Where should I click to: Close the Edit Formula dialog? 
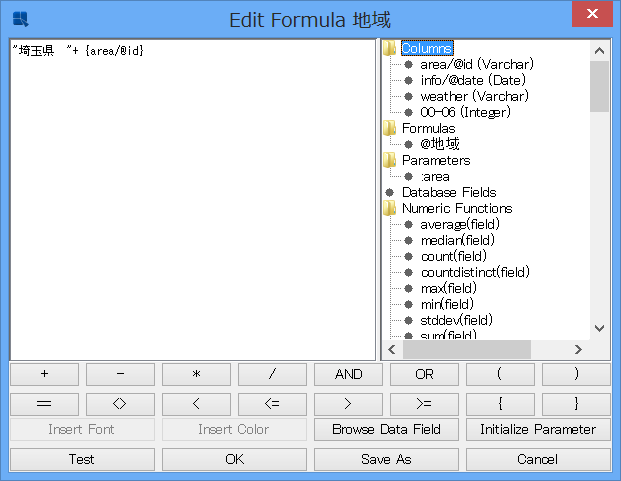click(592, 14)
